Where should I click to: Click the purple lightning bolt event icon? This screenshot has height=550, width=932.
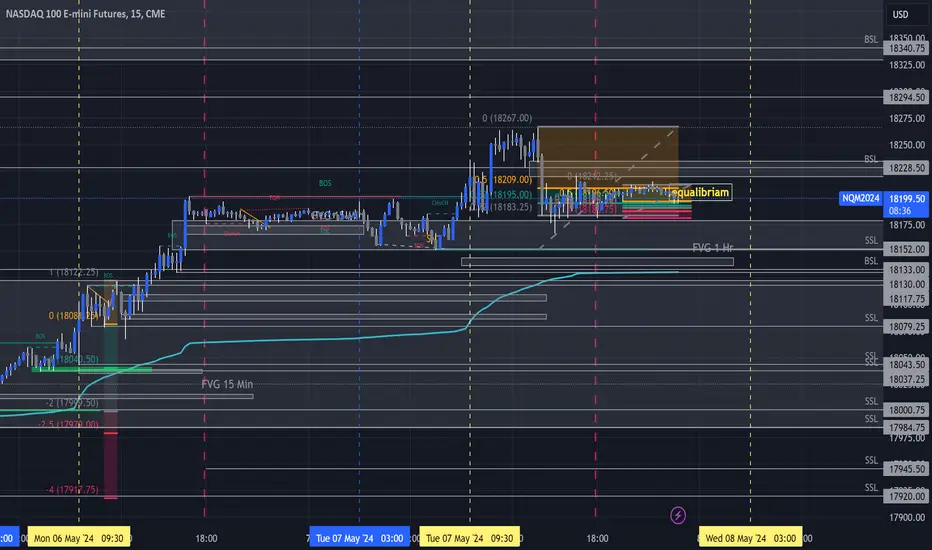pos(678,515)
